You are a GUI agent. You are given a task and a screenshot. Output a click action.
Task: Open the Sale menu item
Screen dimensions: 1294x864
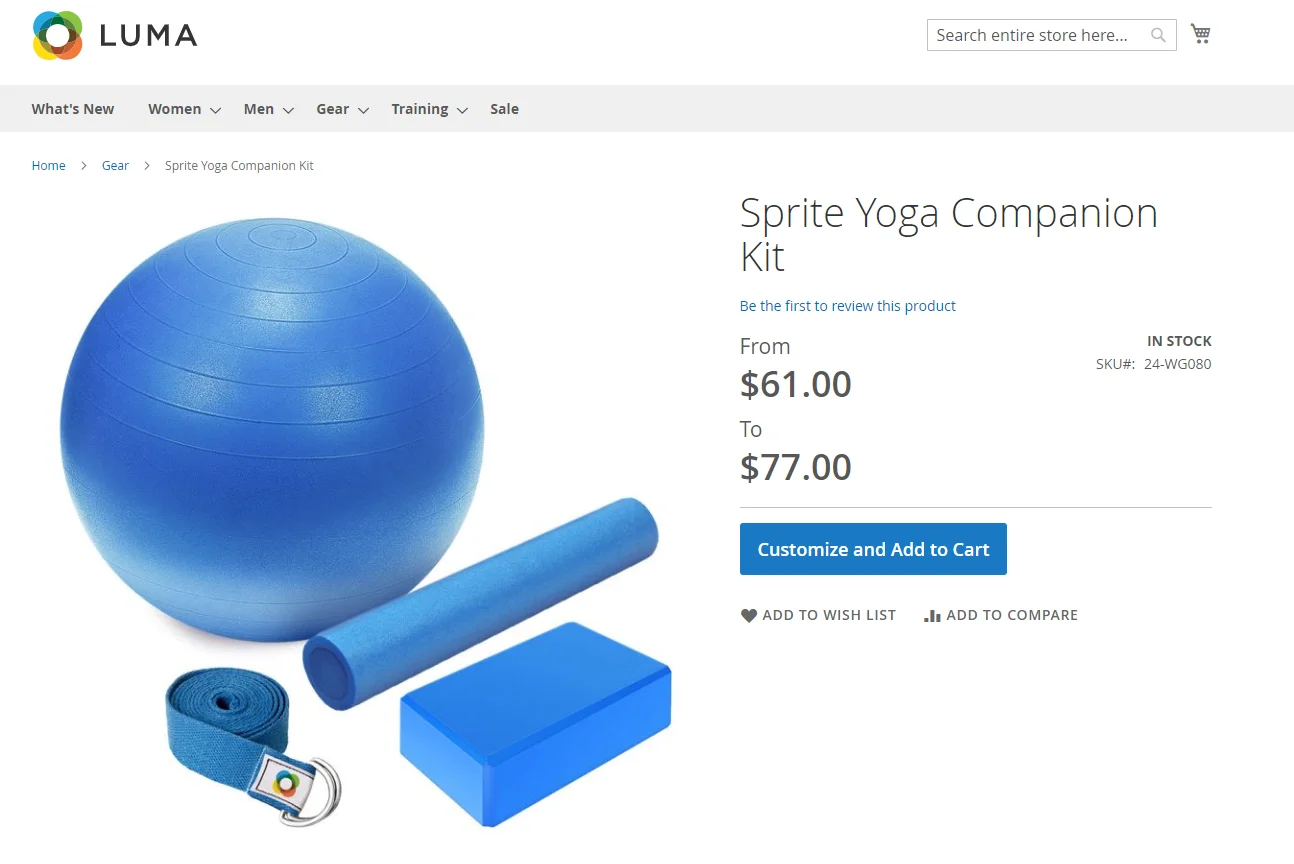coord(504,109)
